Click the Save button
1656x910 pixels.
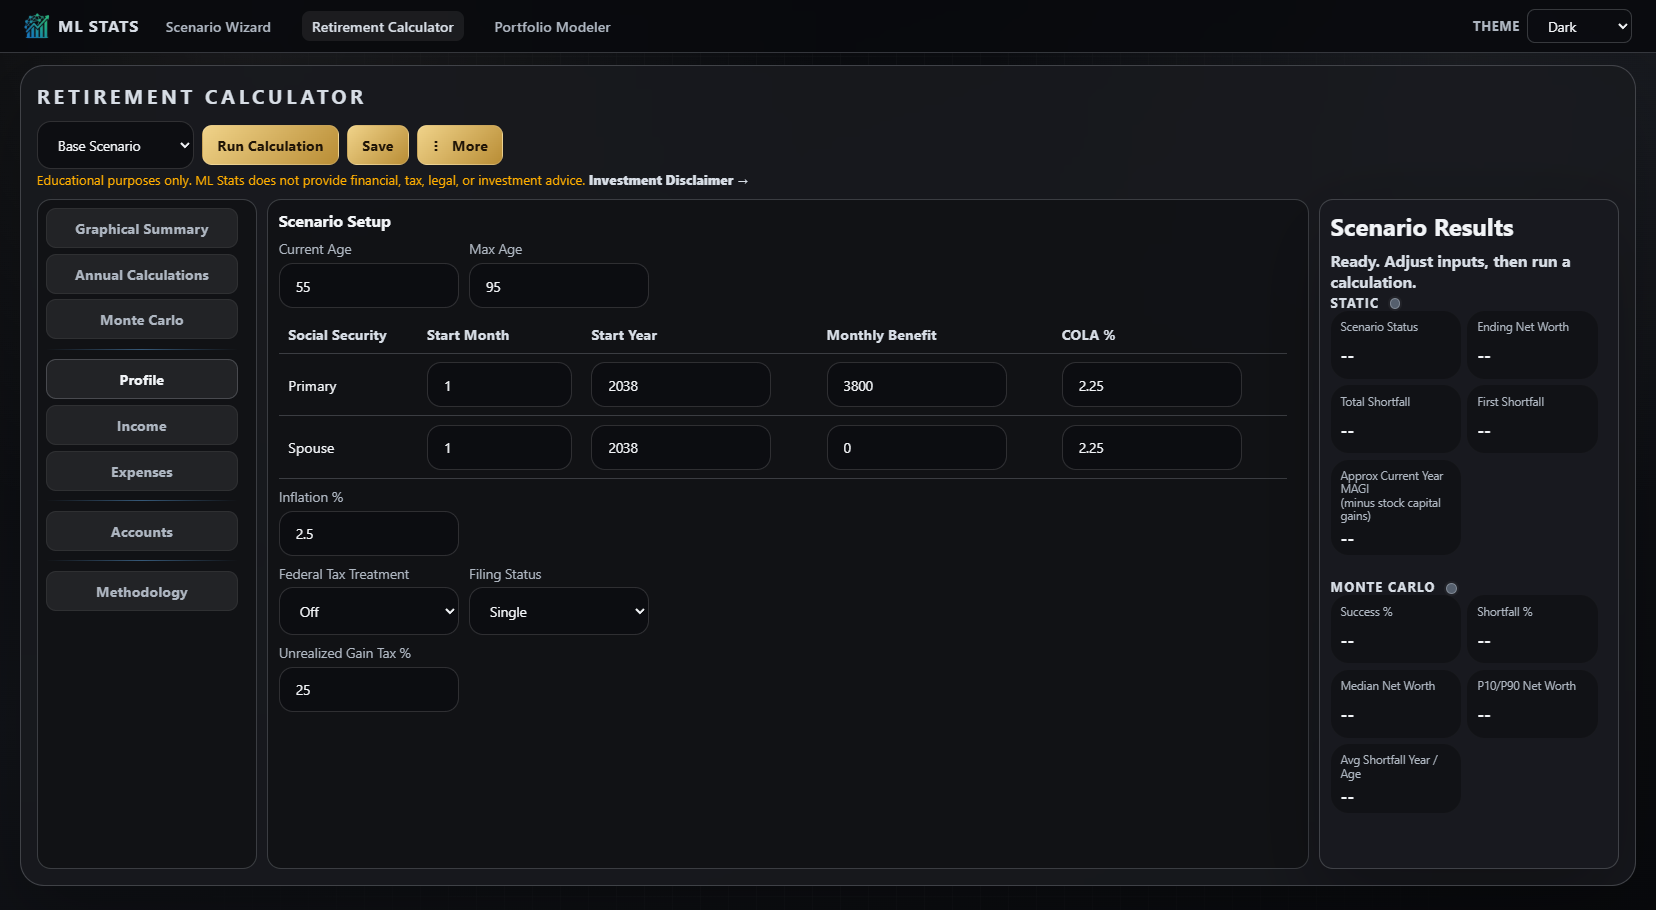[x=377, y=146]
